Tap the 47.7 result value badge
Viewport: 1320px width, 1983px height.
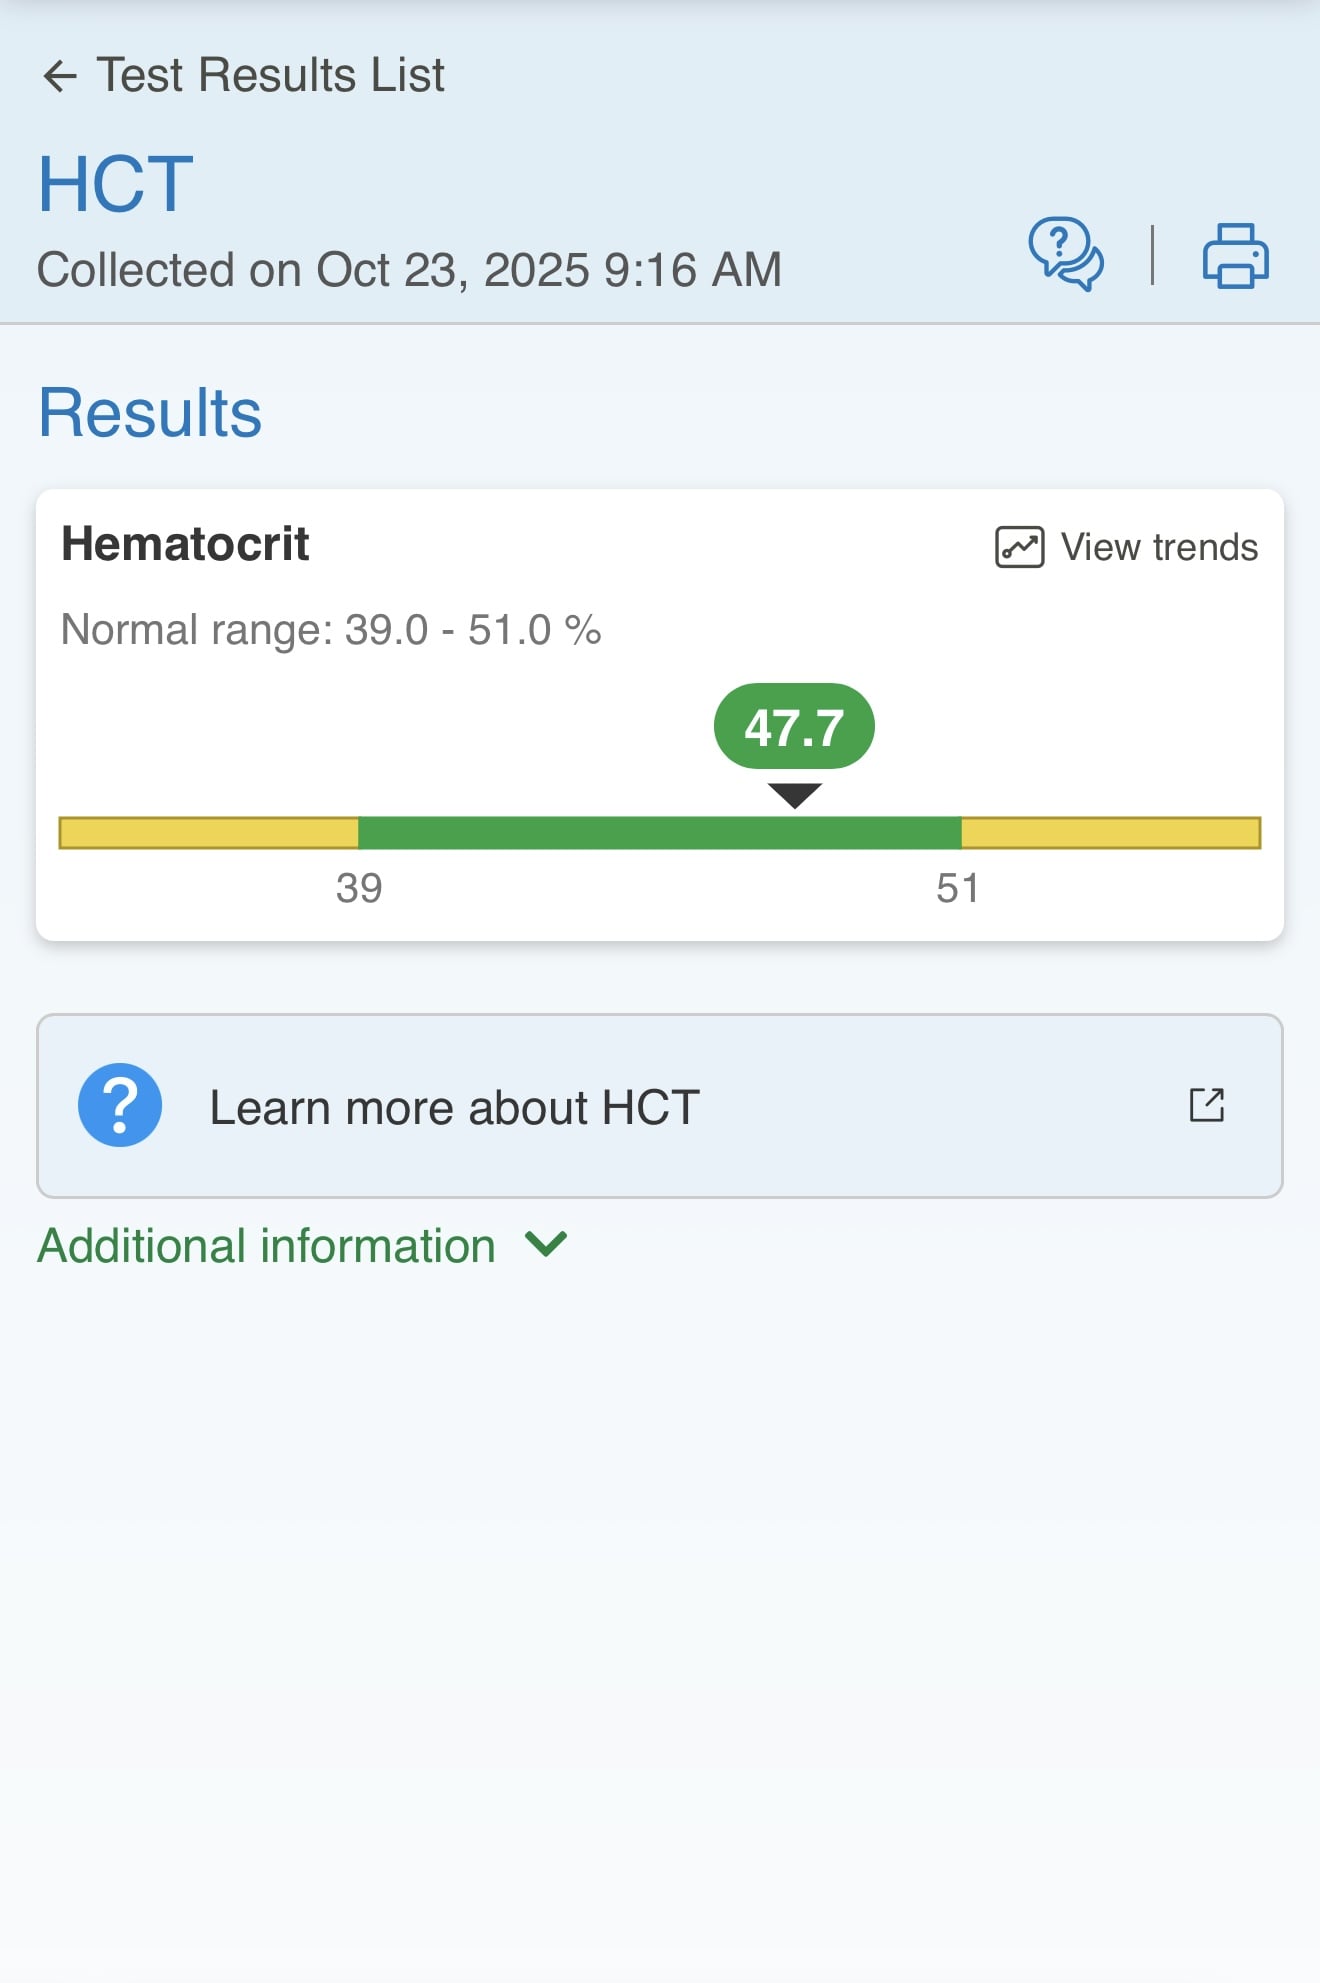[x=794, y=727]
